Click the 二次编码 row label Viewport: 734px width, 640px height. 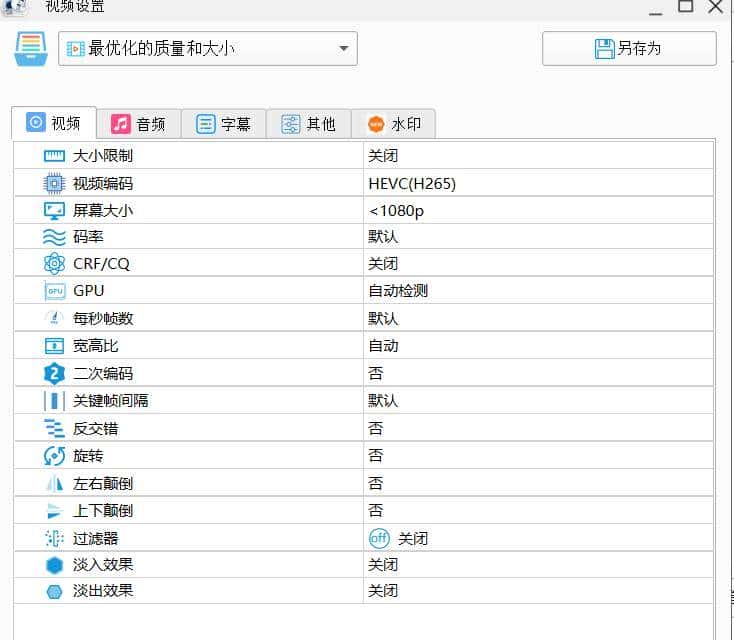103,374
